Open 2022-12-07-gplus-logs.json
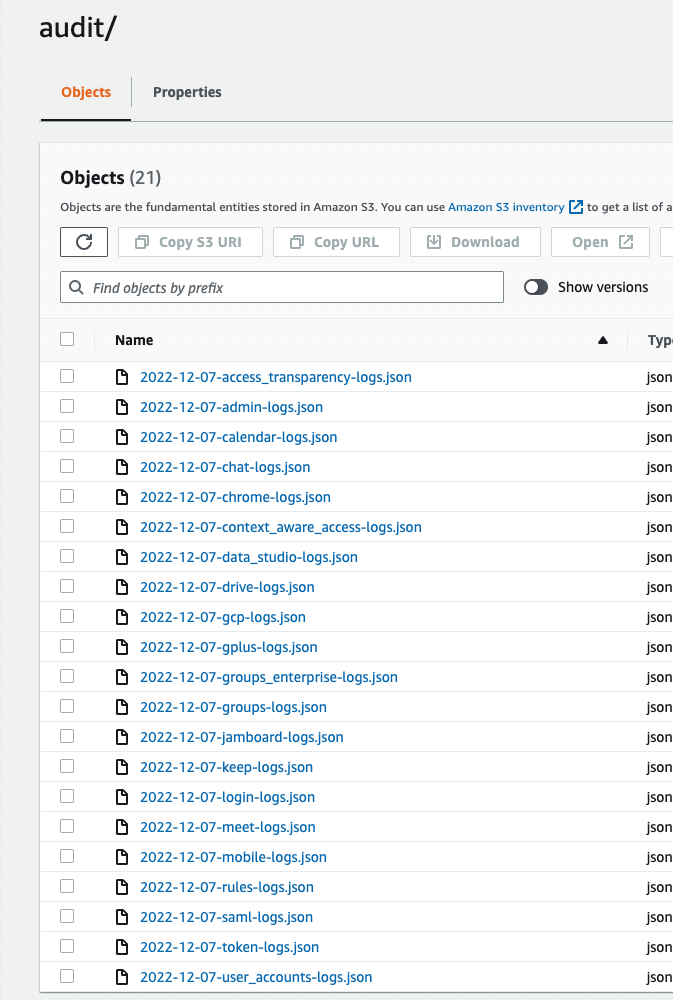673x1000 pixels. tap(228, 647)
